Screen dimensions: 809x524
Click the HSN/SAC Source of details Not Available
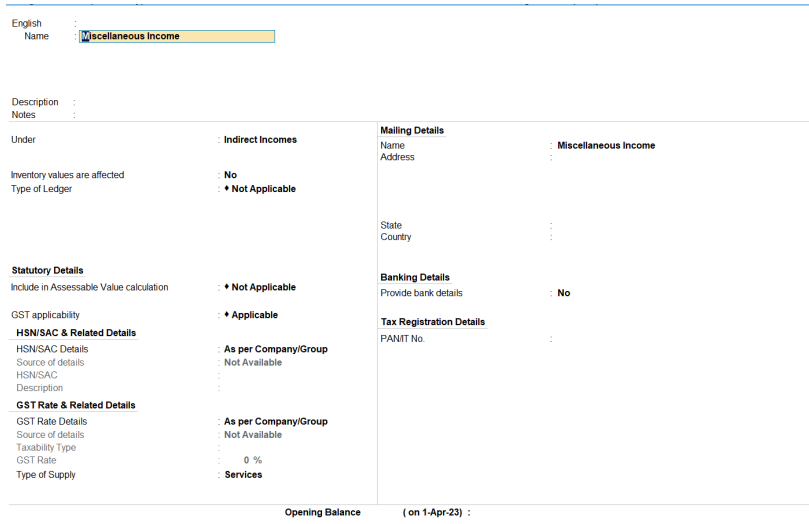coord(252,362)
